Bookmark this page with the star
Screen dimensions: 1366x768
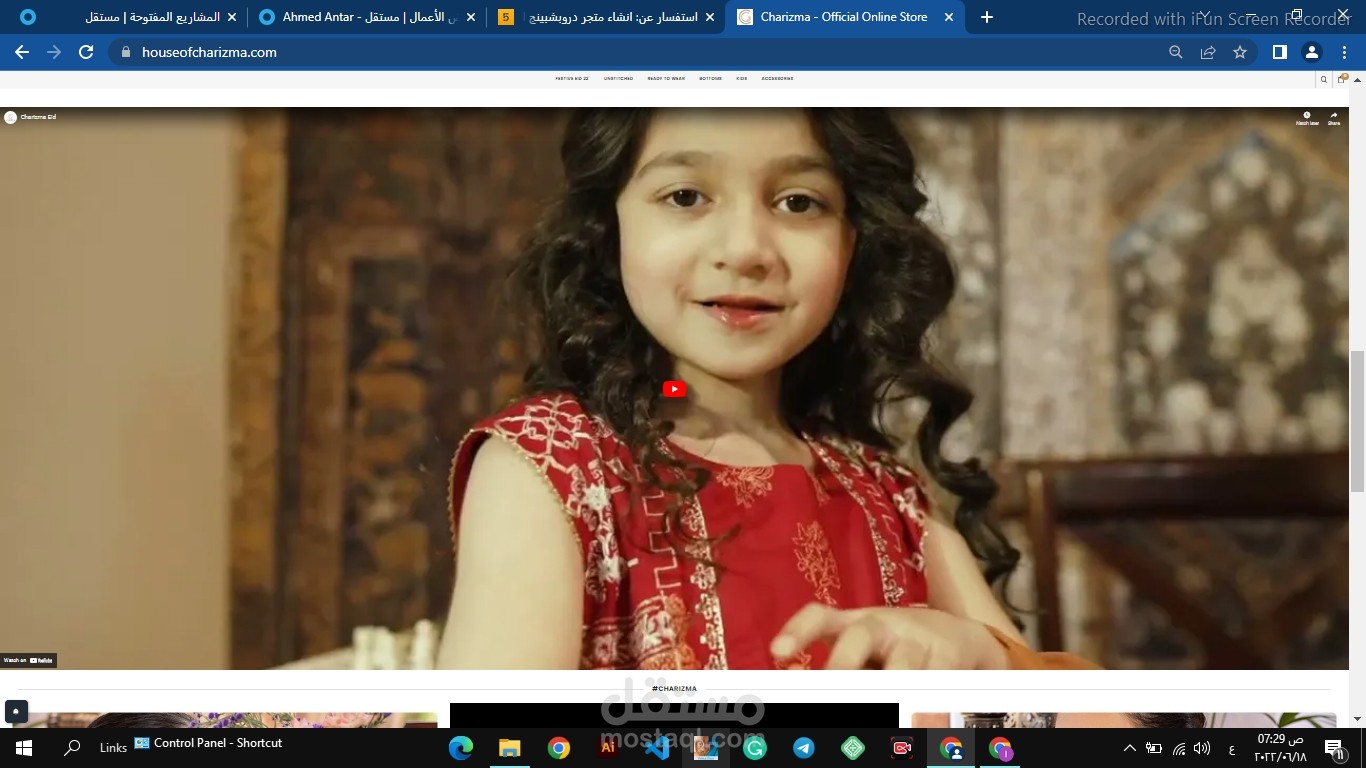tap(1240, 52)
